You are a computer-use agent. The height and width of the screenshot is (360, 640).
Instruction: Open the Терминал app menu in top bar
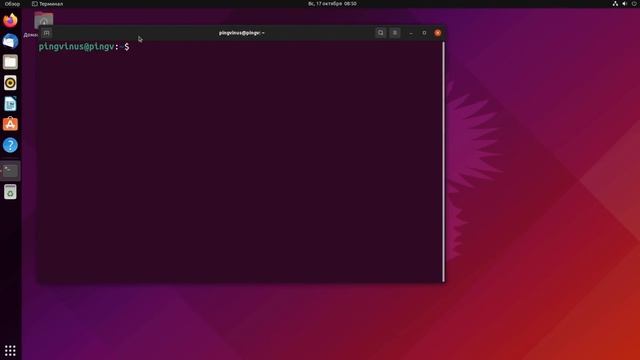tap(47, 4)
